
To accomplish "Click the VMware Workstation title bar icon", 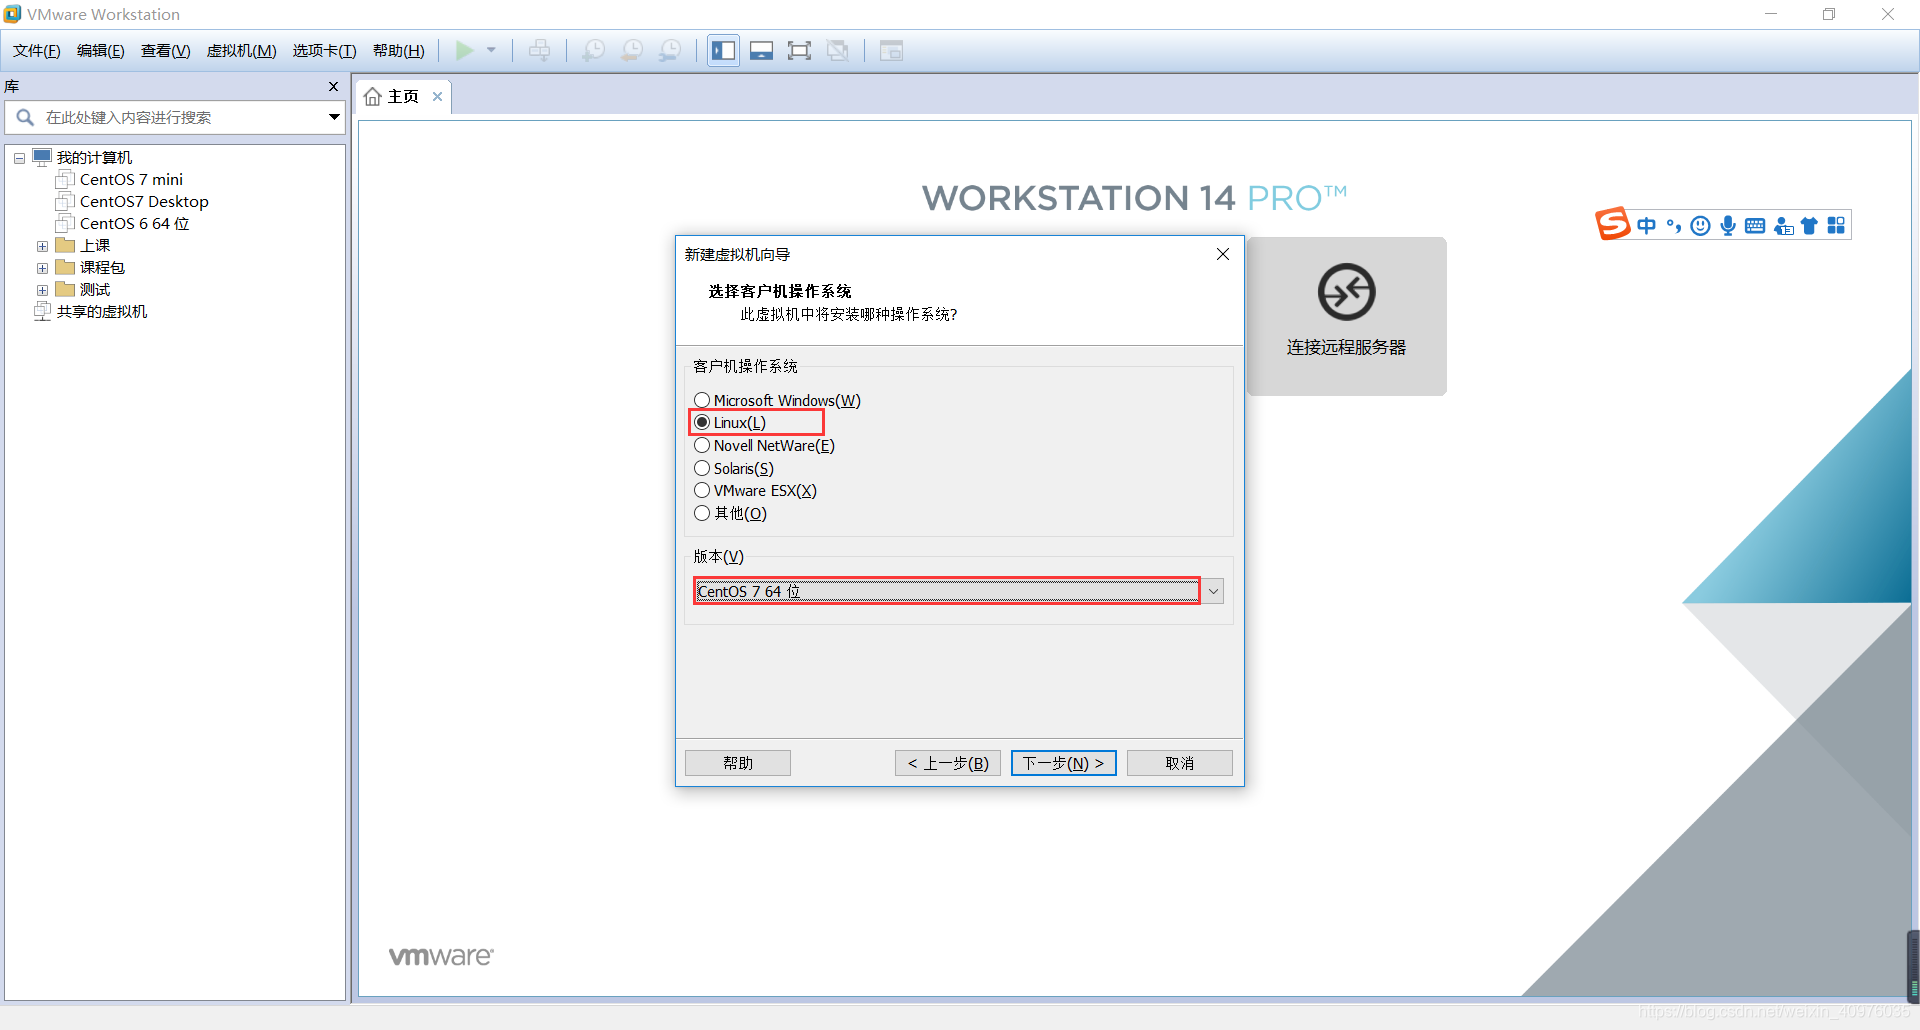I will click(12, 14).
